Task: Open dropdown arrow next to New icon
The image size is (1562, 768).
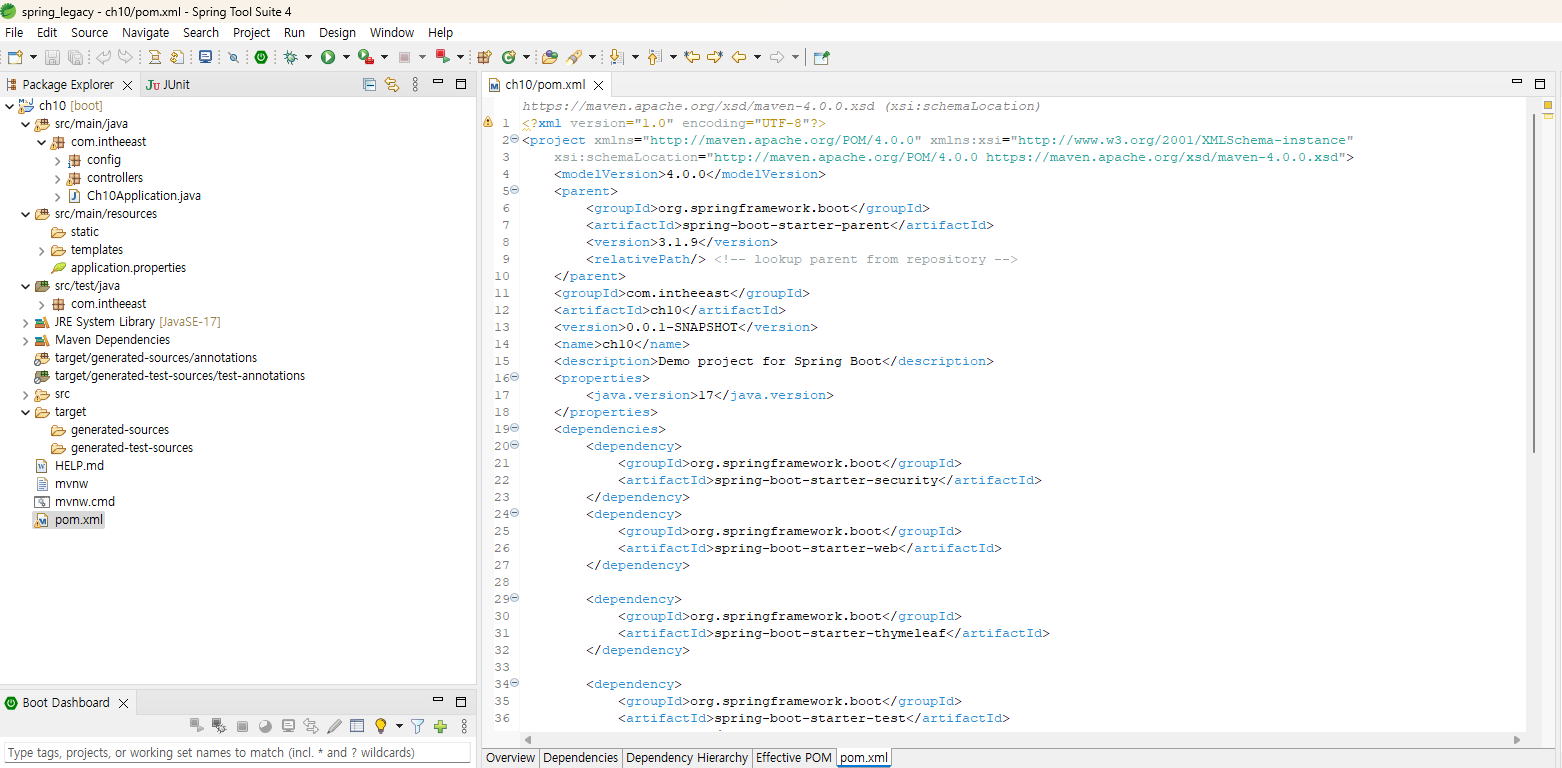Action: tap(33, 57)
